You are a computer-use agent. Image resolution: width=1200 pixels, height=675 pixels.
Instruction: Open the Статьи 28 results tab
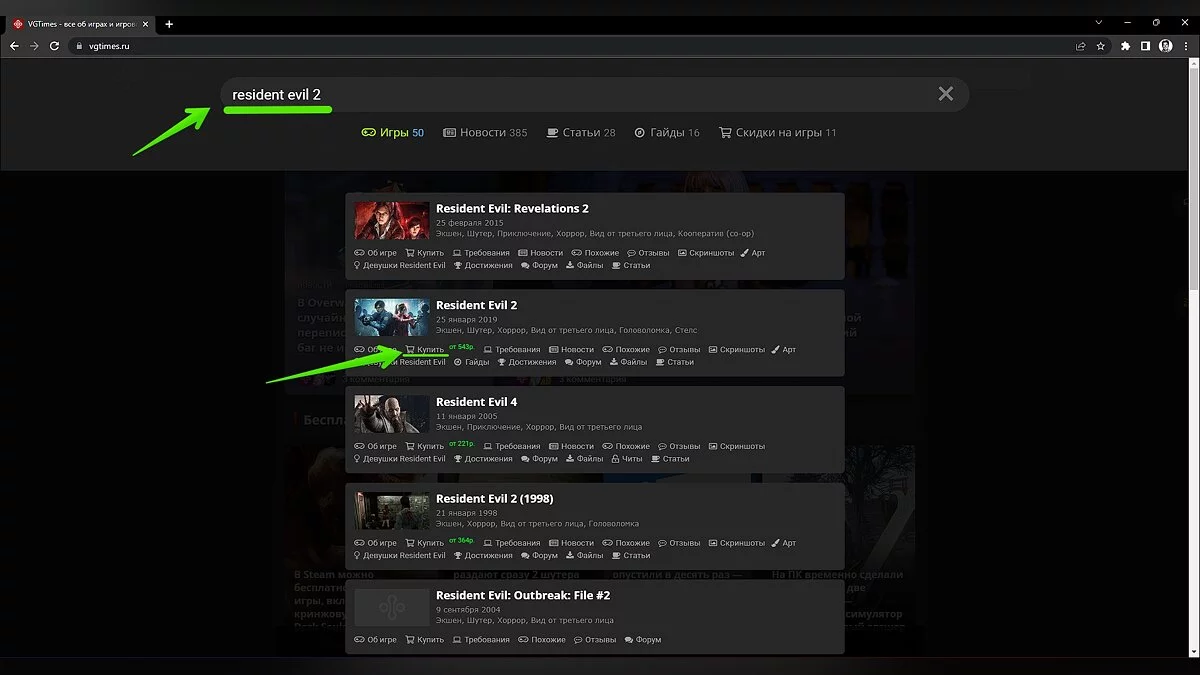pos(581,132)
